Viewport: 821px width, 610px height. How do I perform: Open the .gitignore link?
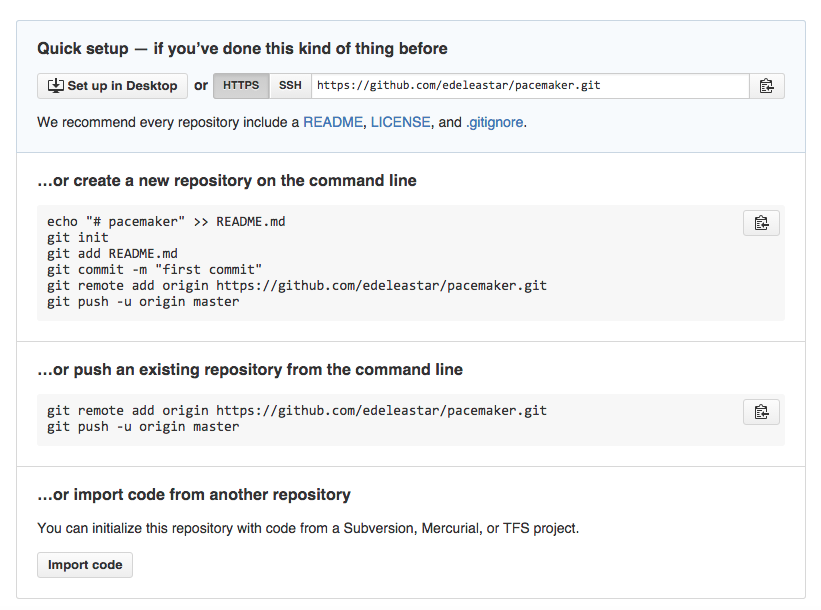(x=494, y=123)
